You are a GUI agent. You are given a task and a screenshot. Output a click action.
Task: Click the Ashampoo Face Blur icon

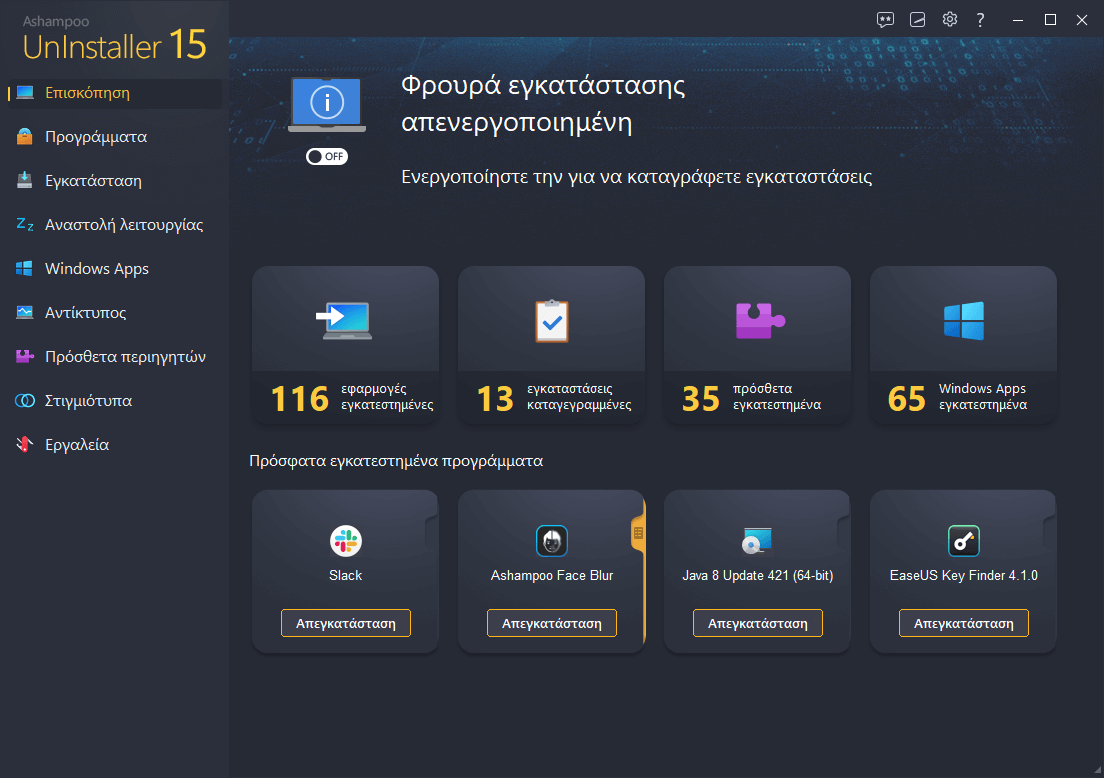(x=551, y=541)
